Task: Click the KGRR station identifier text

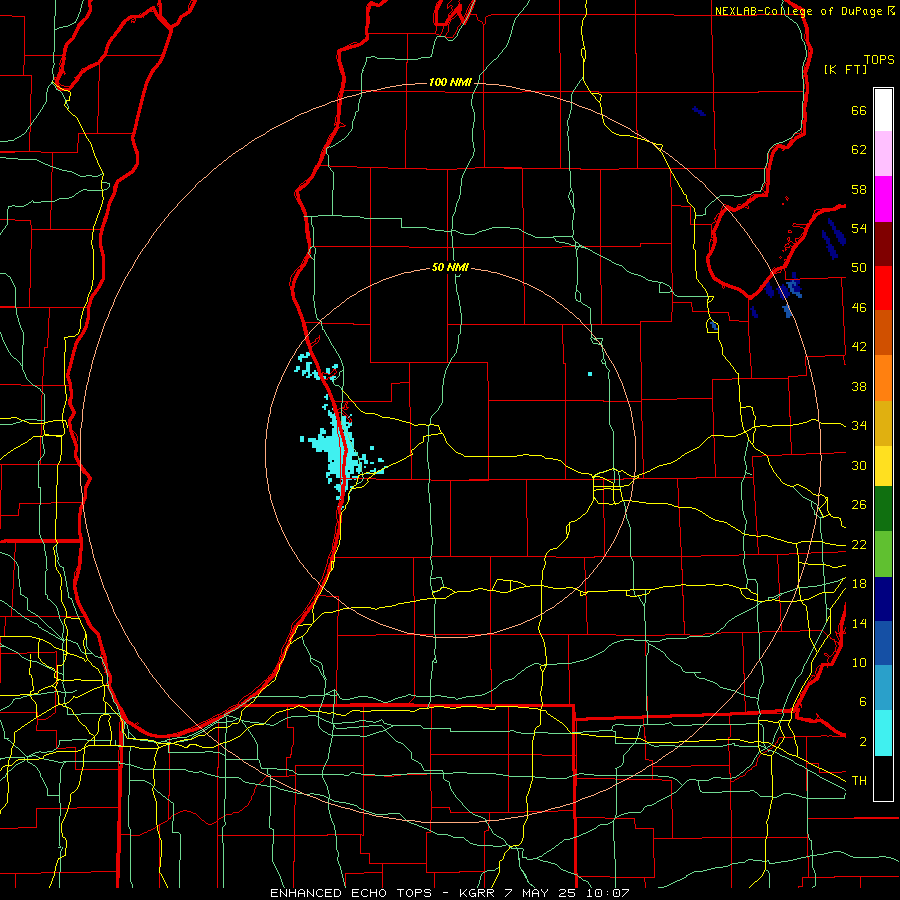Action: tap(476, 893)
